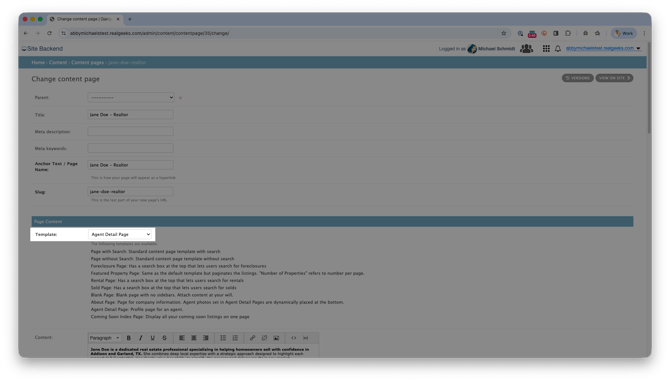Align content text left

(182, 338)
